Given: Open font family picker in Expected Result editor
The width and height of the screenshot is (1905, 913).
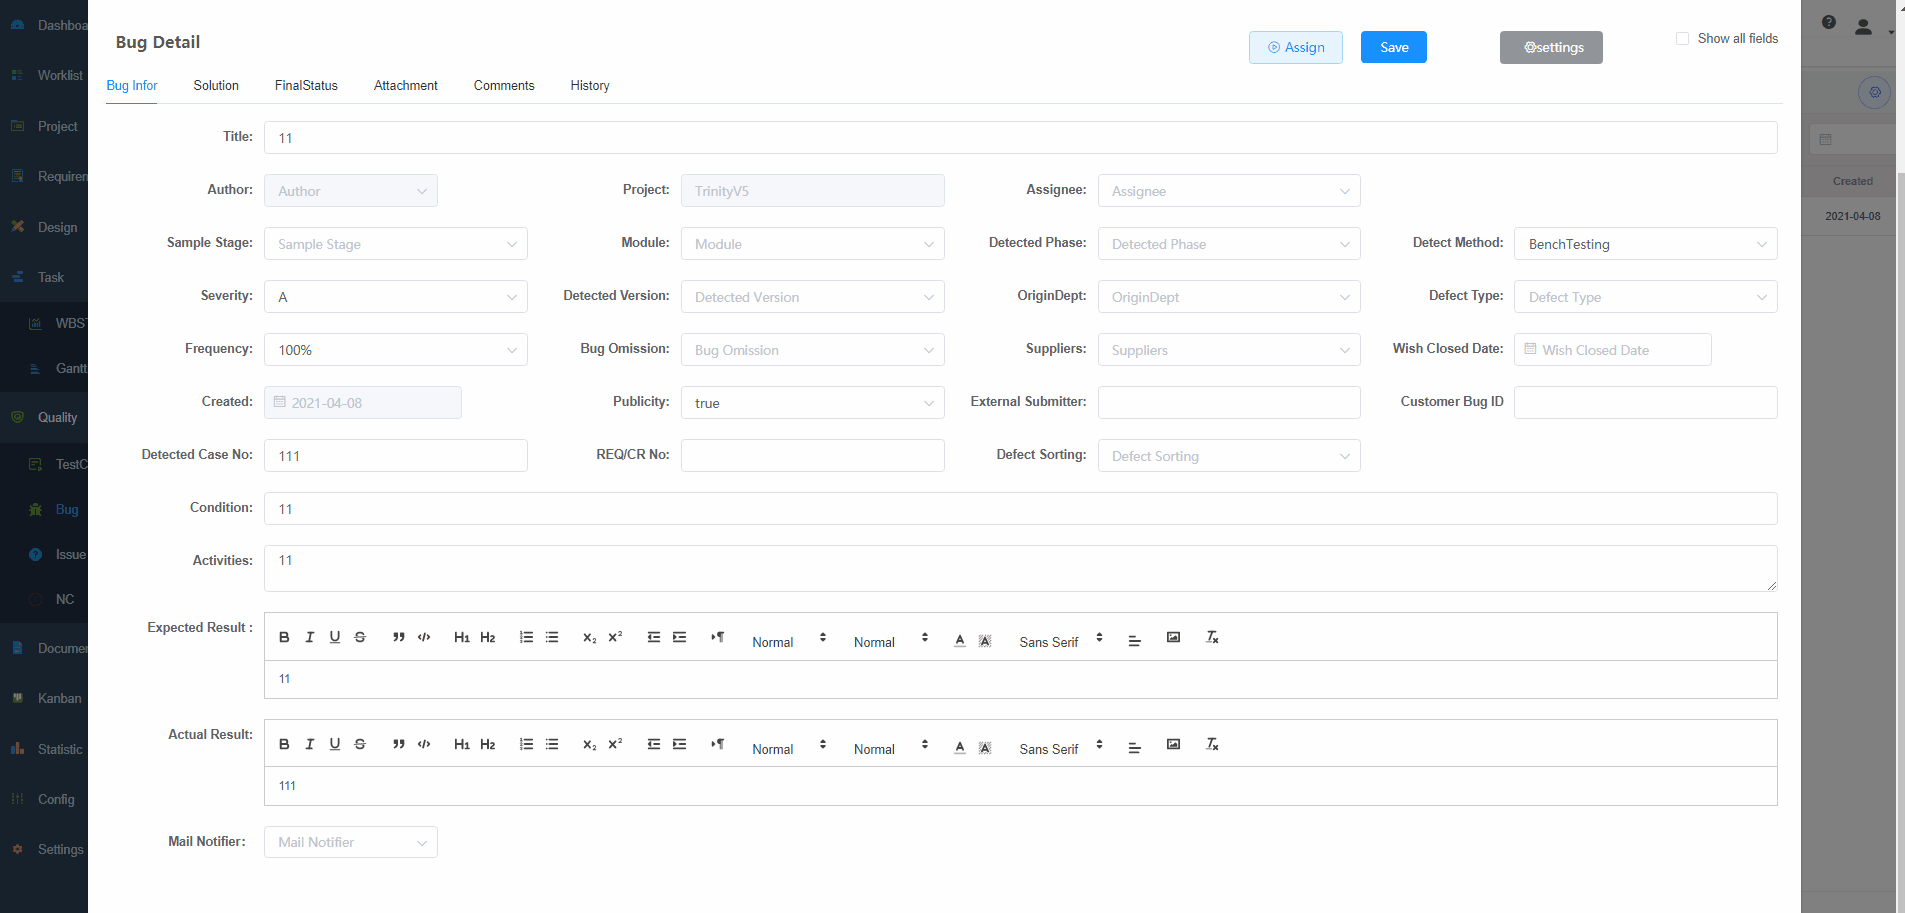Looking at the screenshot, I should (1060, 641).
